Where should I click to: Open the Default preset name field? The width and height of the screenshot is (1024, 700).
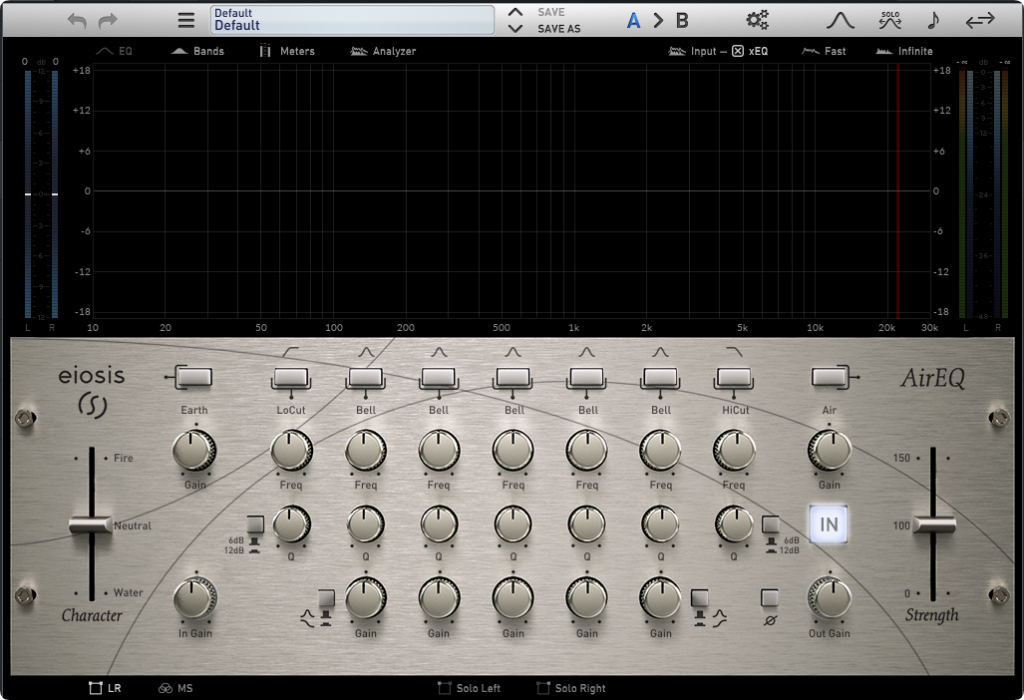[352, 20]
